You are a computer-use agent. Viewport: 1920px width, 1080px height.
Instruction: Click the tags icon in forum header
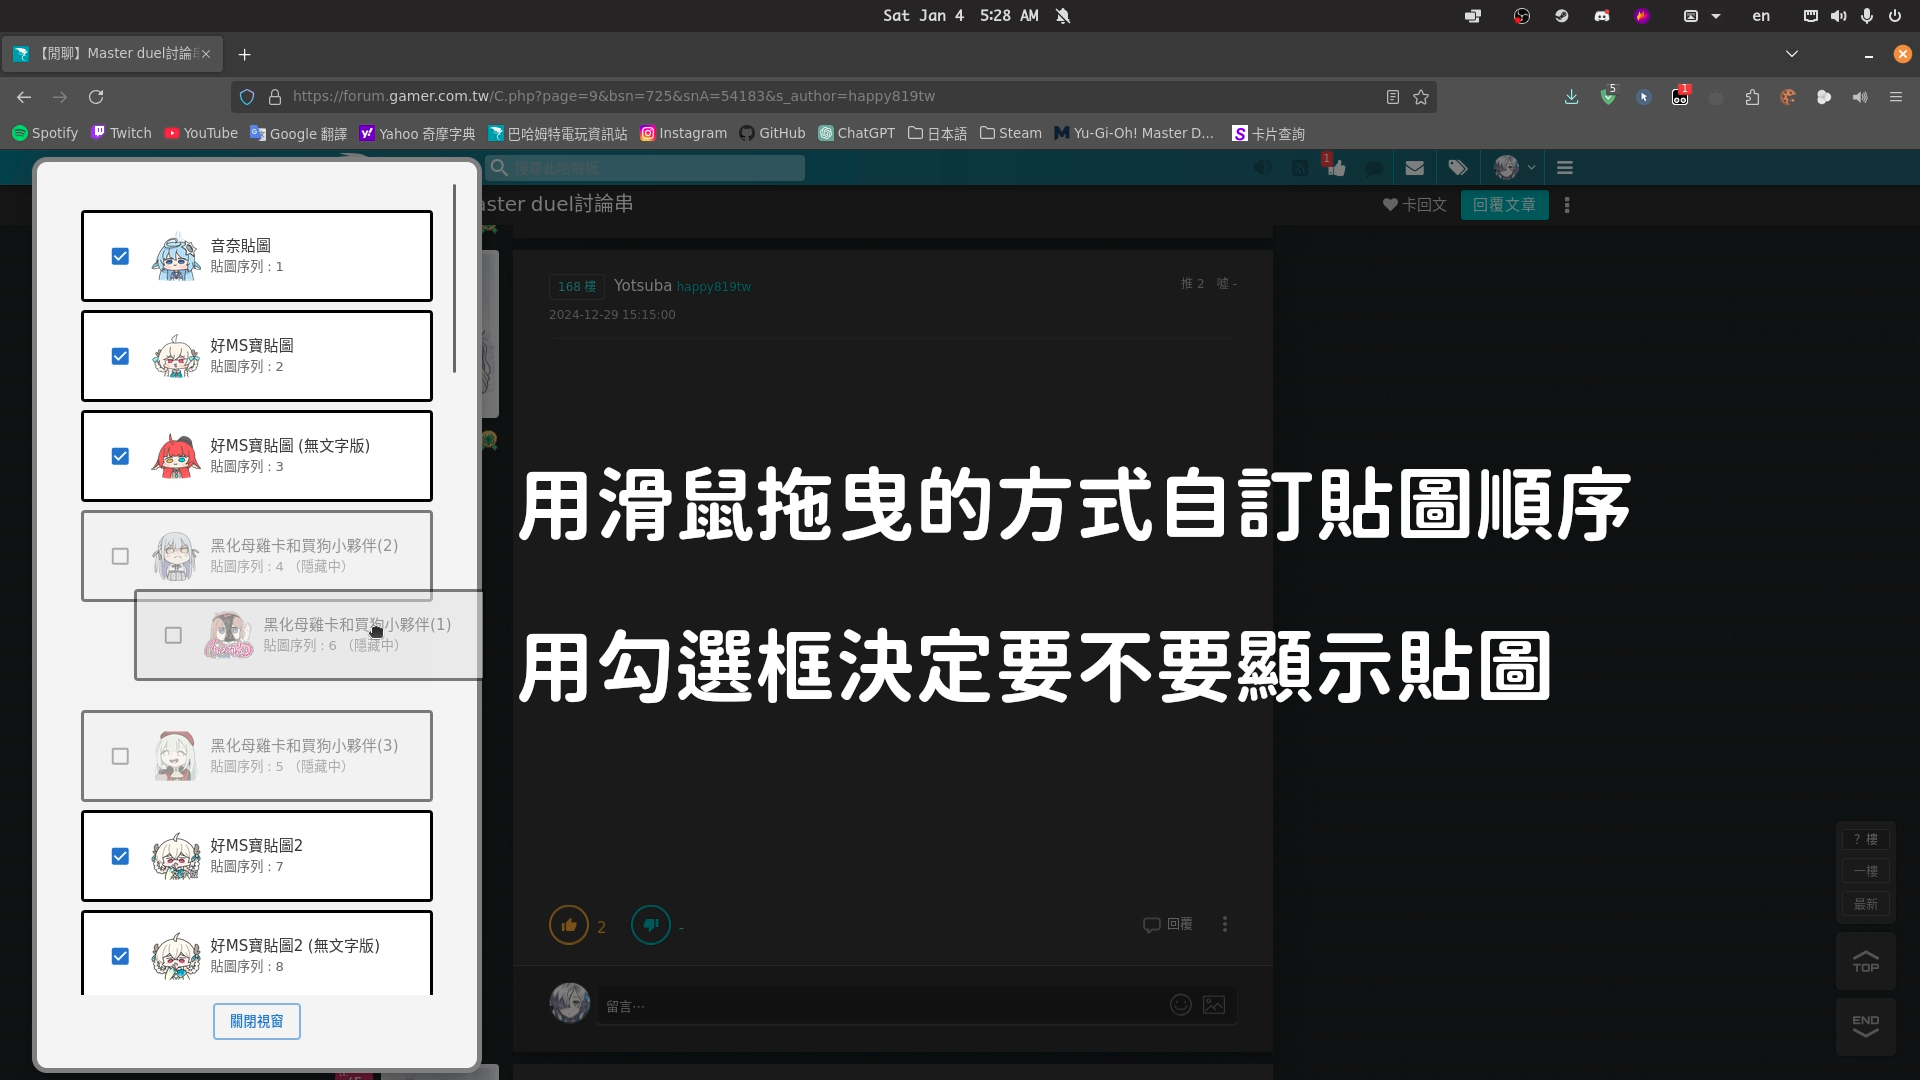[x=1458, y=168]
